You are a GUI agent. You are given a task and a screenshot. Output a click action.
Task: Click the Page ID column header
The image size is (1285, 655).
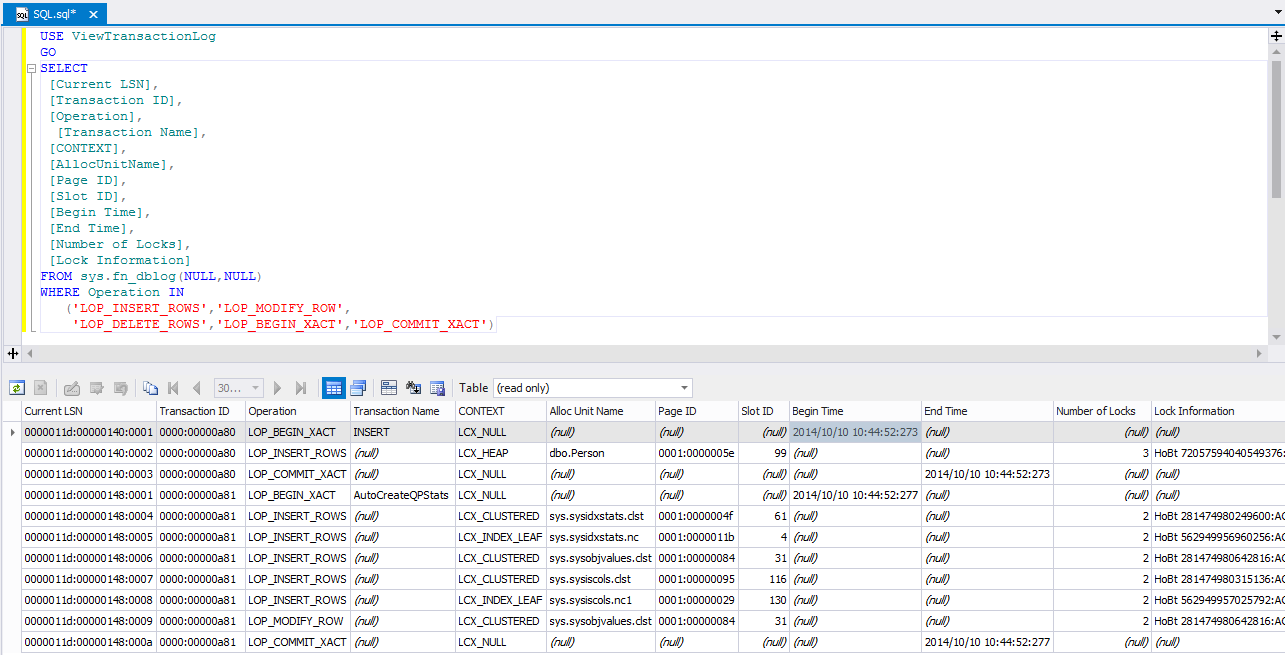coord(696,411)
